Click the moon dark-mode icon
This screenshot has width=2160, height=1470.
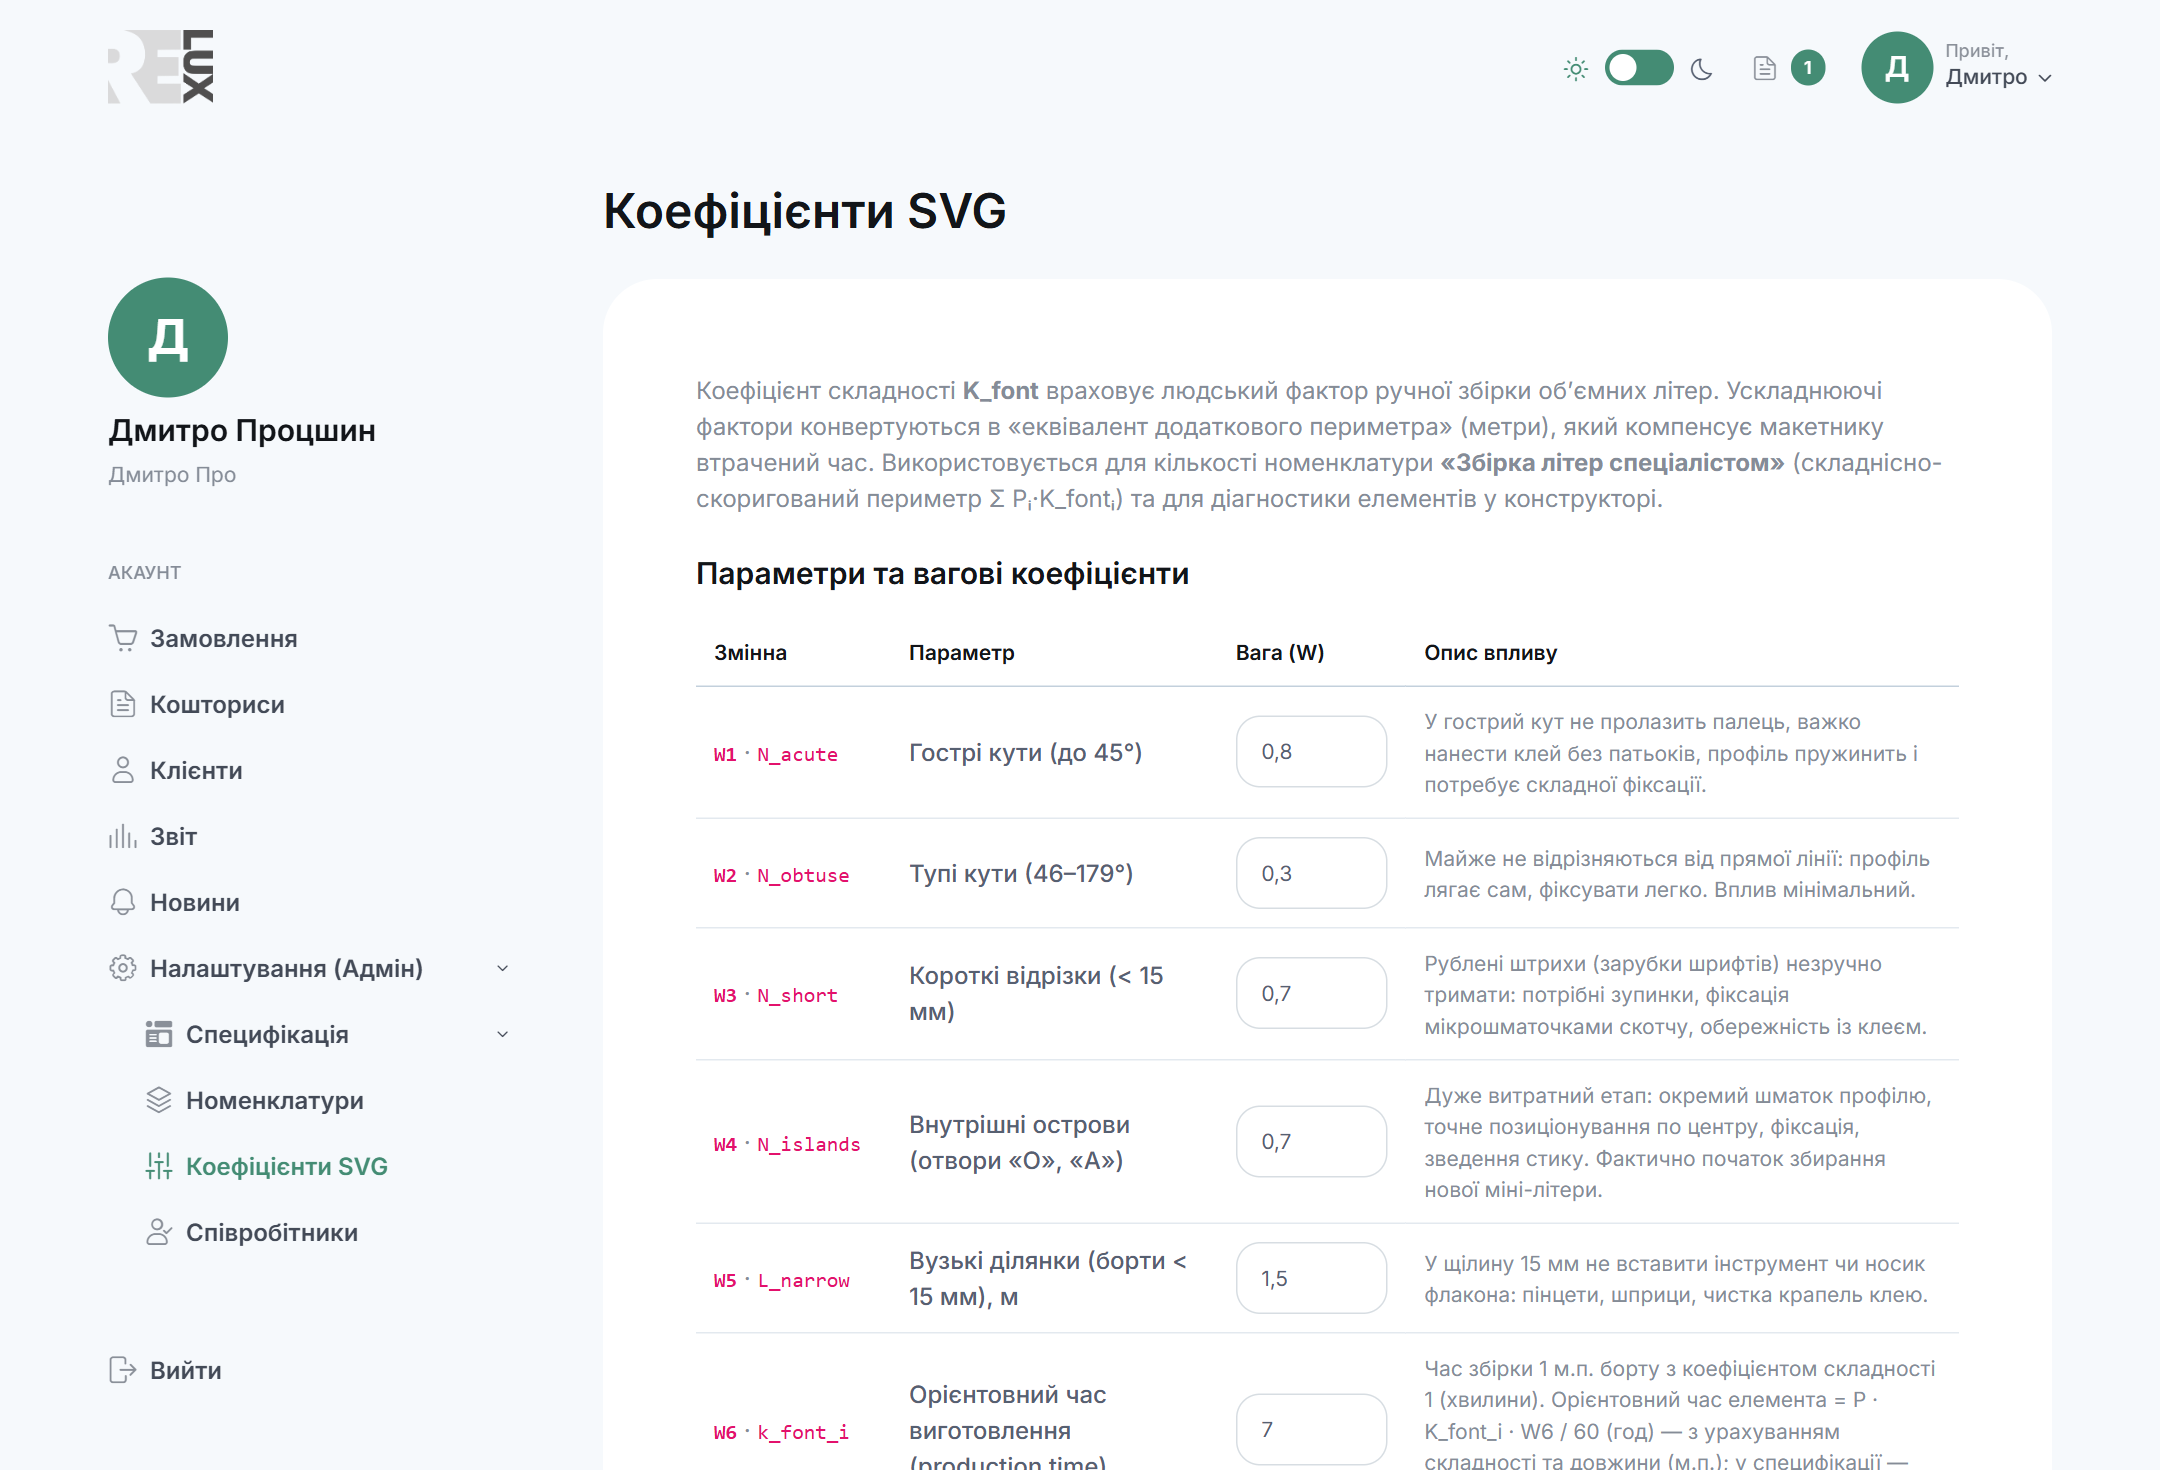click(x=1702, y=69)
